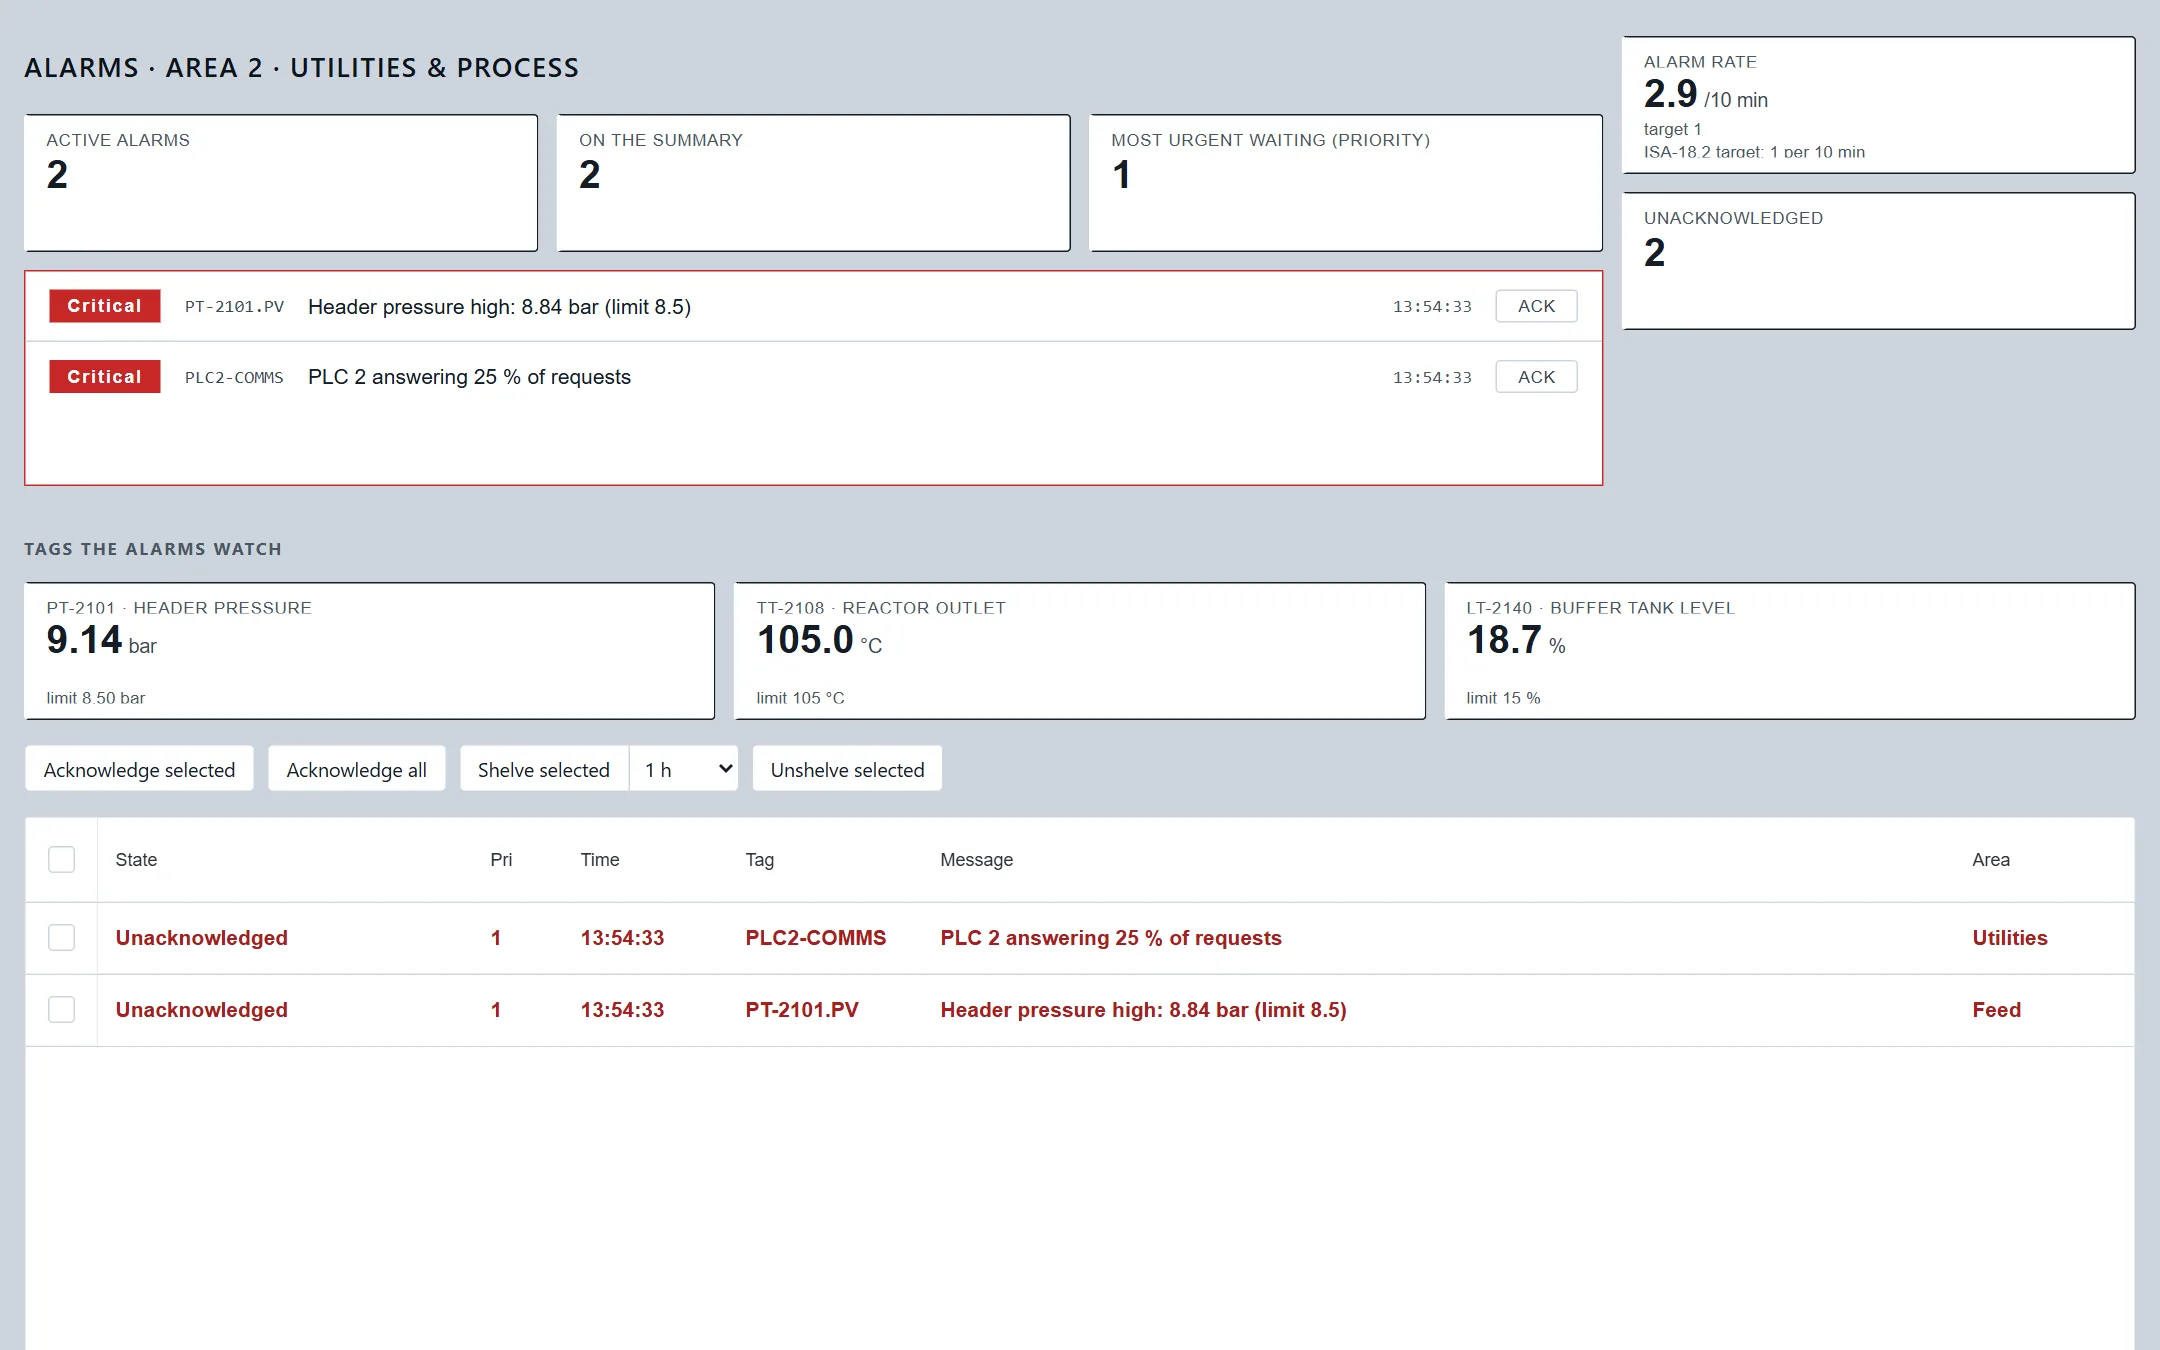The width and height of the screenshot is (2160, 1350).
Task: Check the PLC2-COMMS alarm row checkbox
Action: pyautogui.click(x=61, y=937)
